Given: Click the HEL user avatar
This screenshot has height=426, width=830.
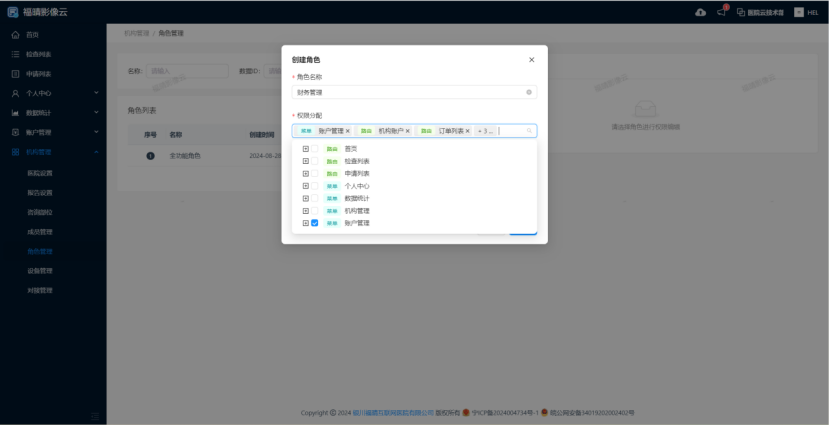Looking at the screenshot, I should (x=800, y=12).
